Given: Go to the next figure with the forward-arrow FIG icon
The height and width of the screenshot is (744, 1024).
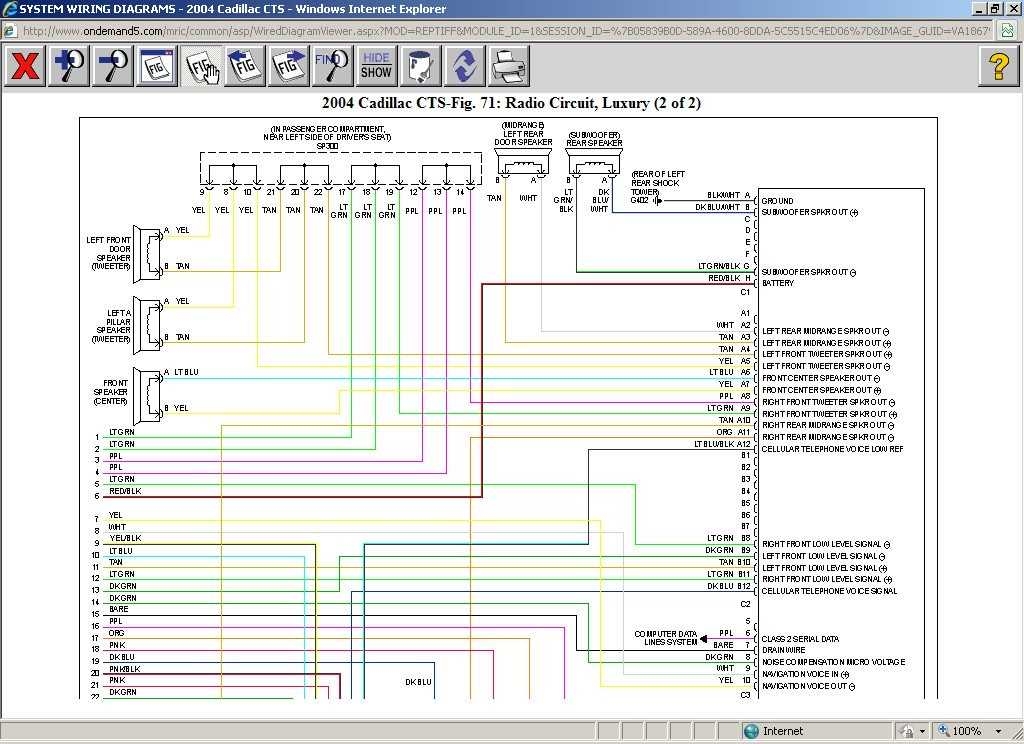Looking at the screenshot, I should click(x=288, y=66).
